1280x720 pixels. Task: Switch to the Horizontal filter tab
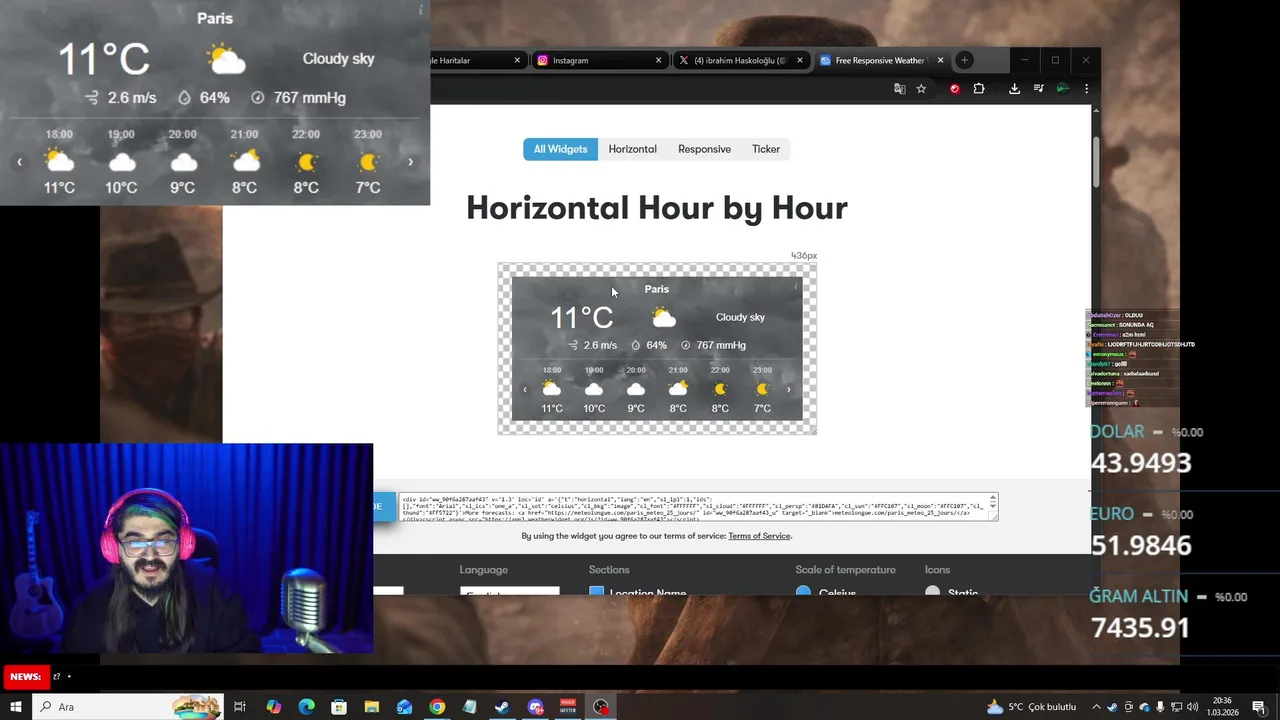coord(632,149)
